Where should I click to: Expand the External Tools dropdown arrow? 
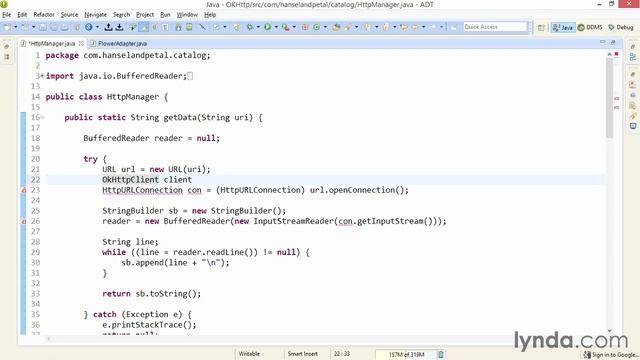click(x=294, y=27)
